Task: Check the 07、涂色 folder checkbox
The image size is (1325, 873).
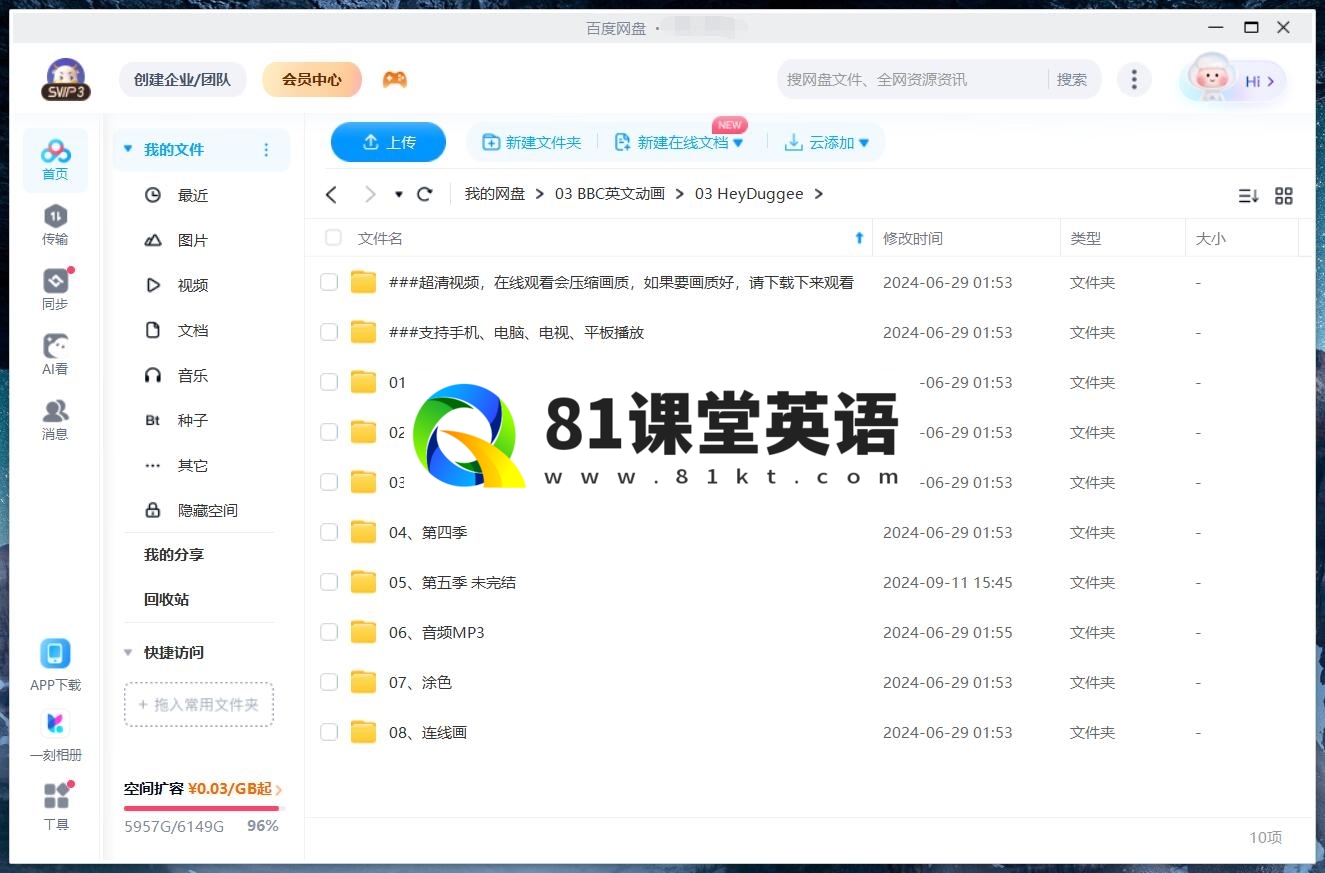Action: click(329, 682)
